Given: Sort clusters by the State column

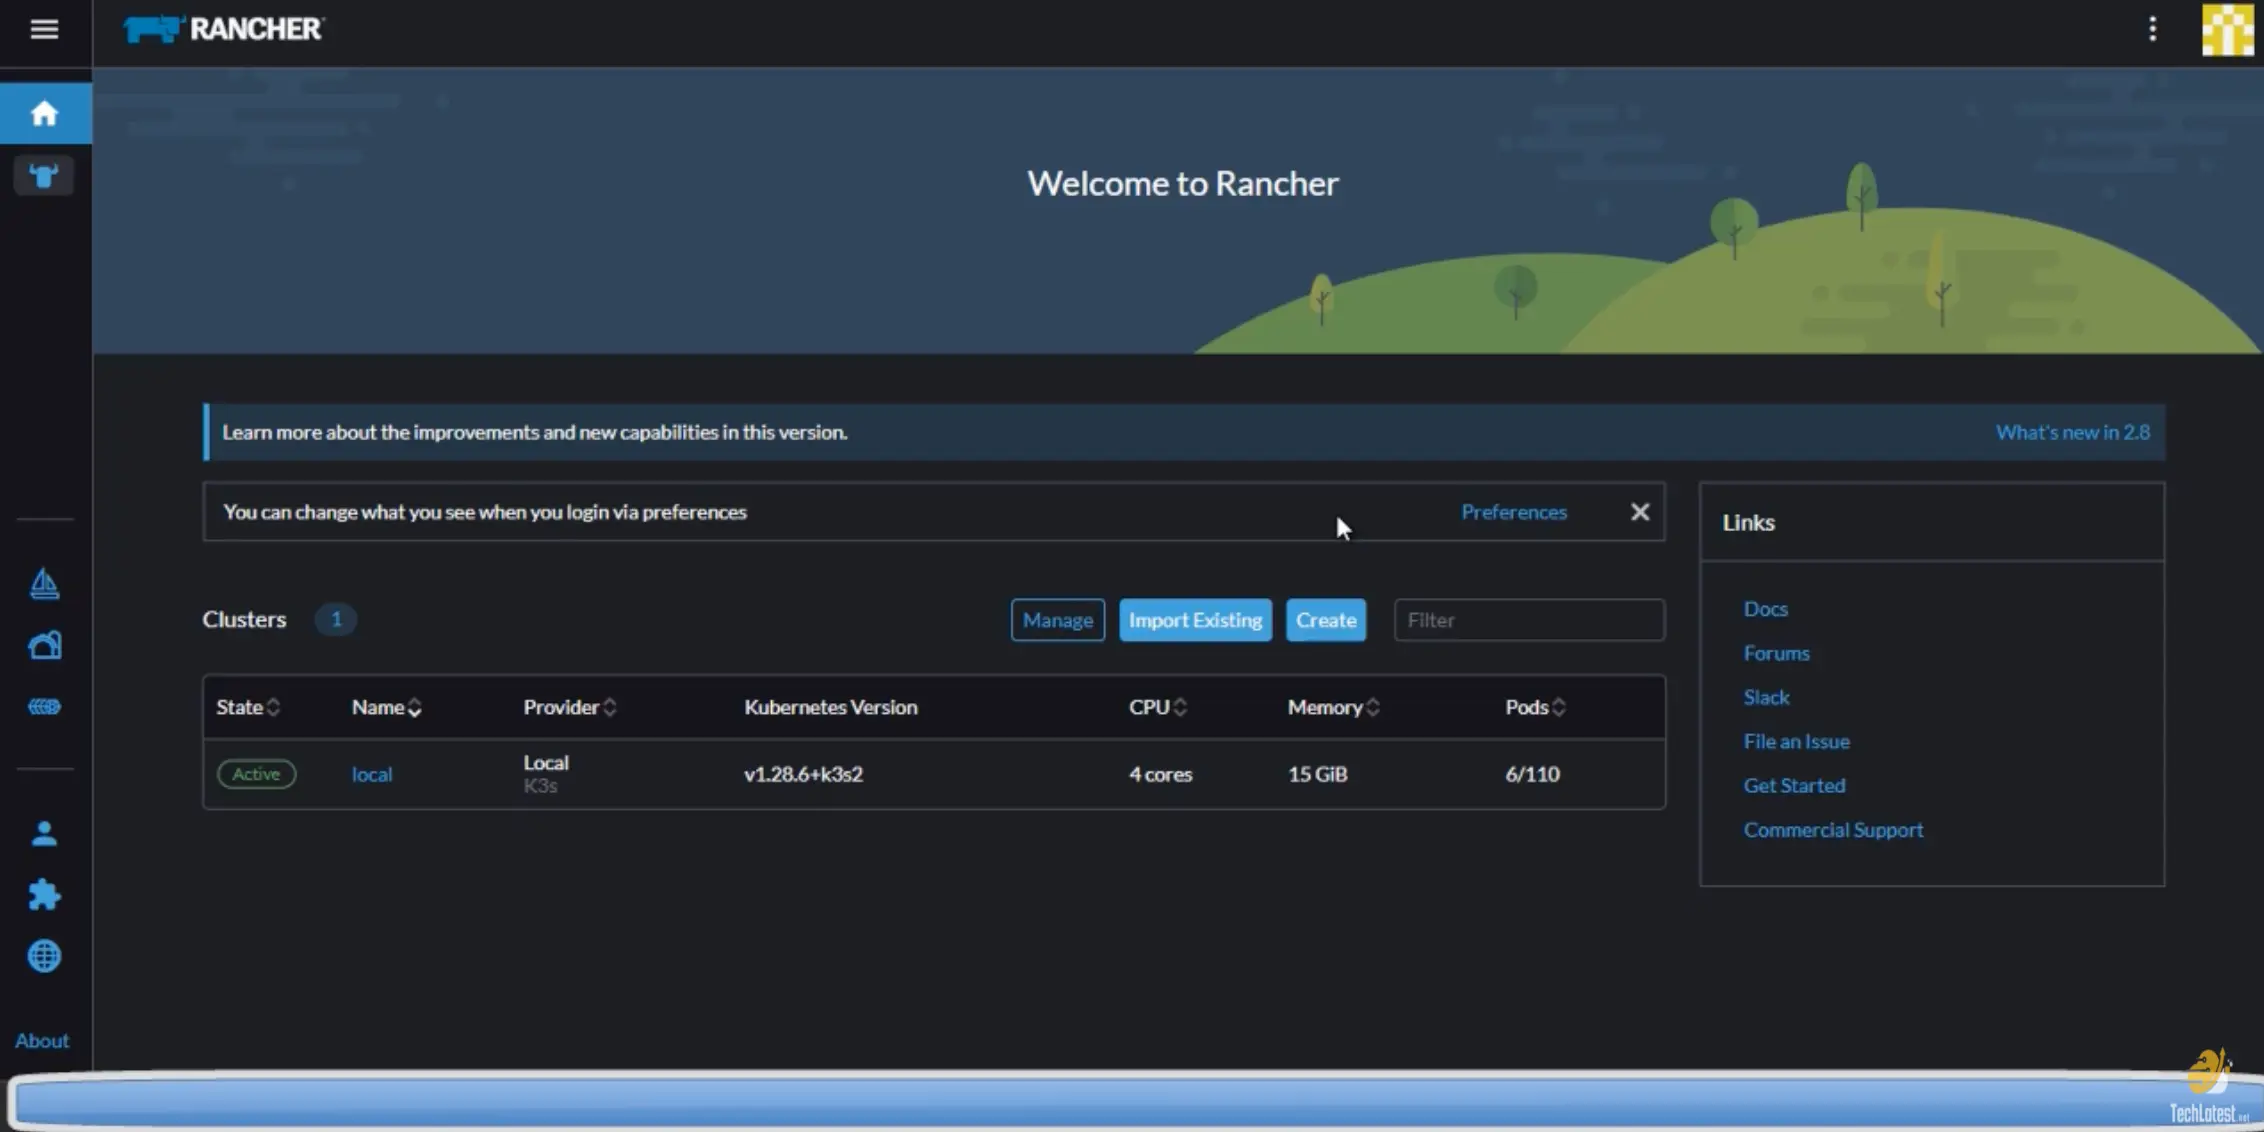Looking at the screenshot, I should pyautogui.click(x=247, y=707).
